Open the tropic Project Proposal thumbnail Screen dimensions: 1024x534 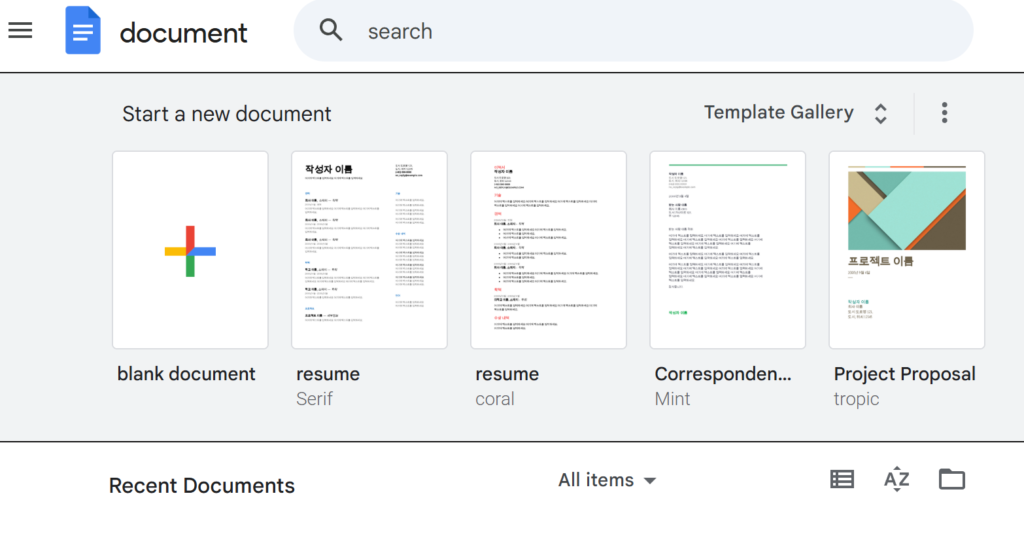pos(906,250)
